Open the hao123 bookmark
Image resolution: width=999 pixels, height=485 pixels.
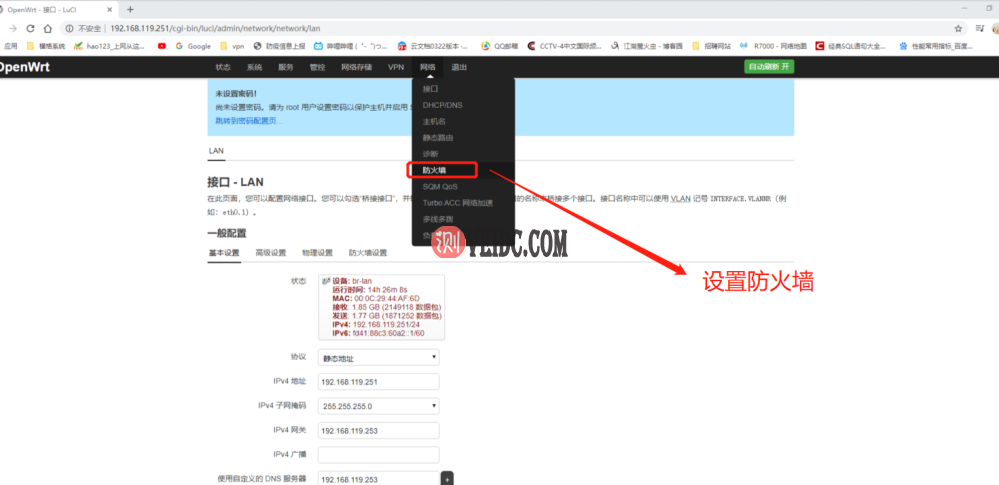(109, 46)
